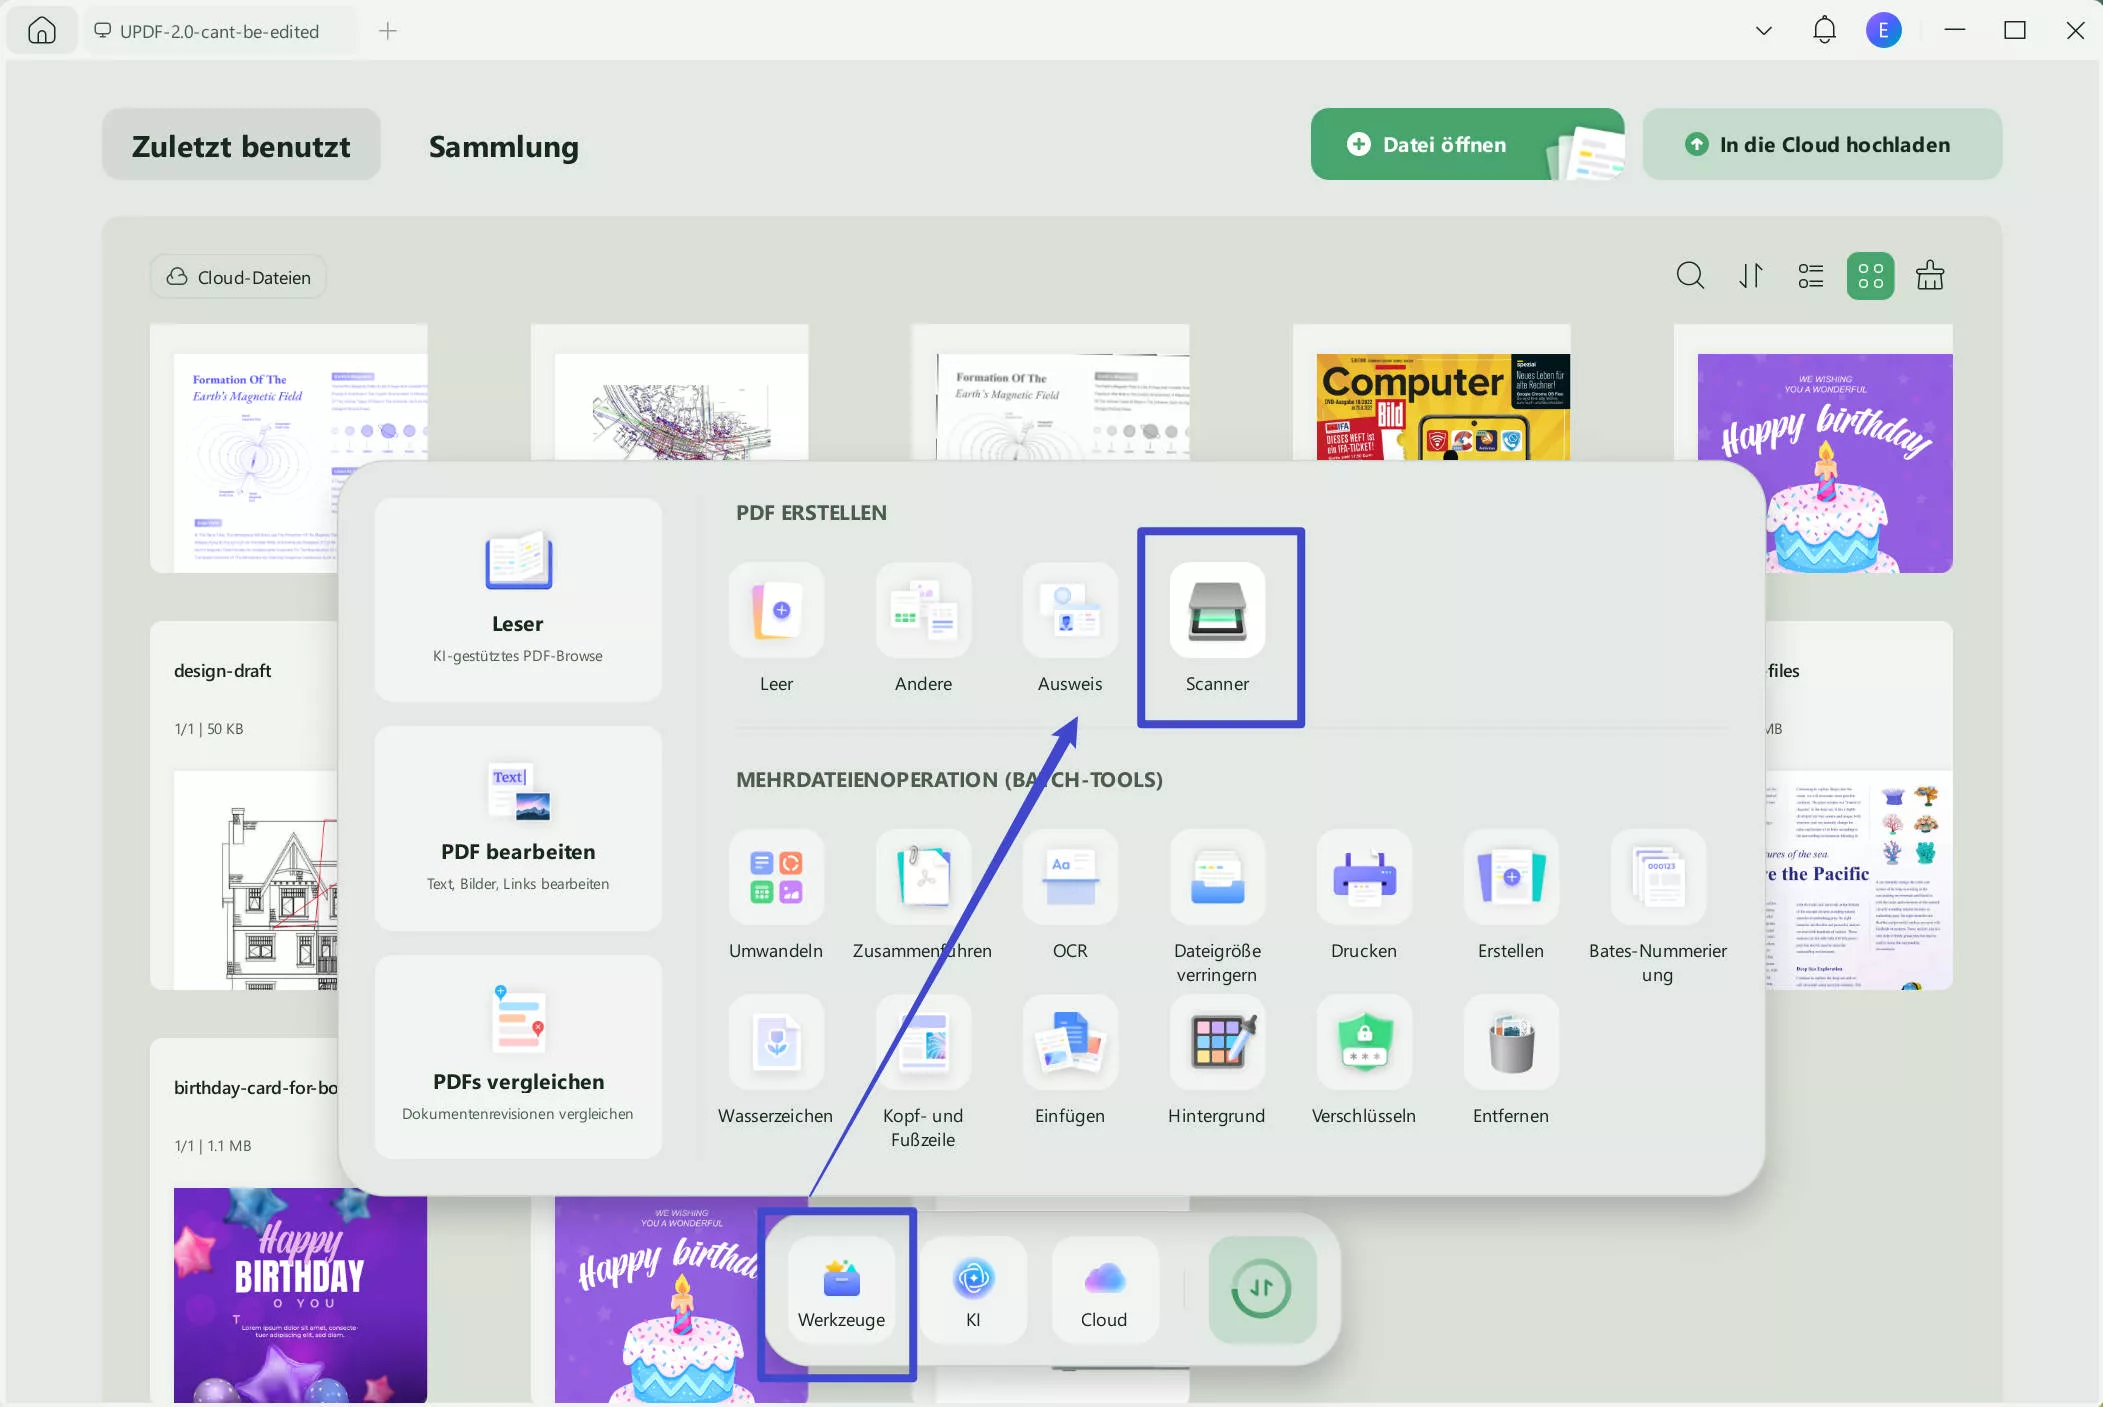Switch to grid thumbnail view
2103x1407 pixels.
[x=1870, y=276]
